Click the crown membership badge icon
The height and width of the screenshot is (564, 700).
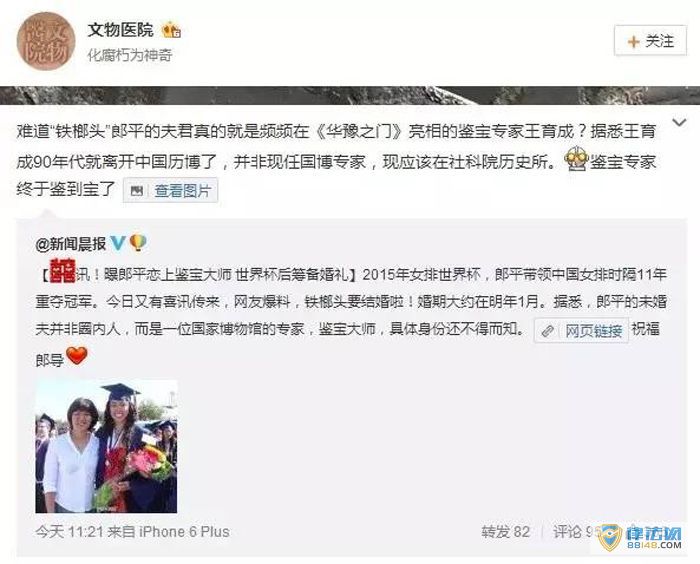[171, 30]
